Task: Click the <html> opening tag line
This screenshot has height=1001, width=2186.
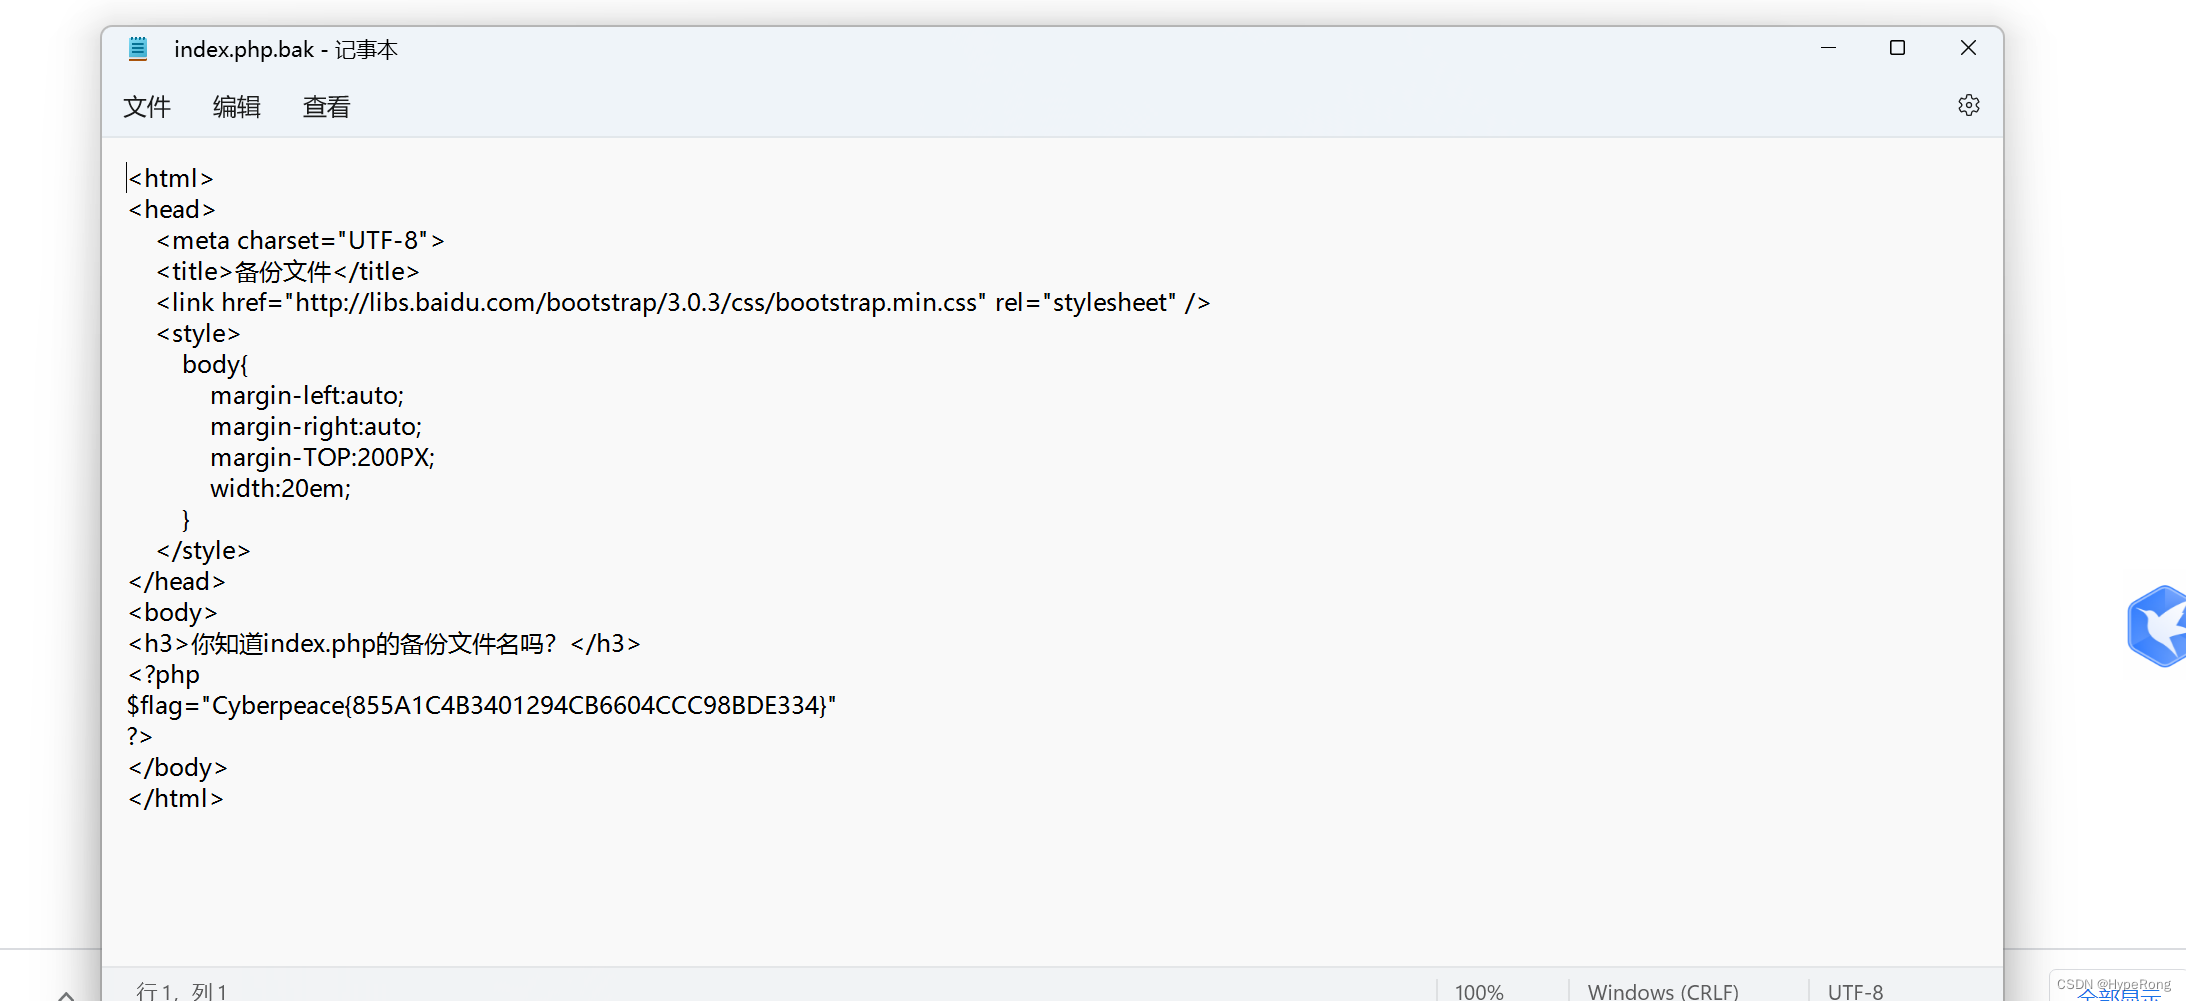Action: (x=170, y=178)
